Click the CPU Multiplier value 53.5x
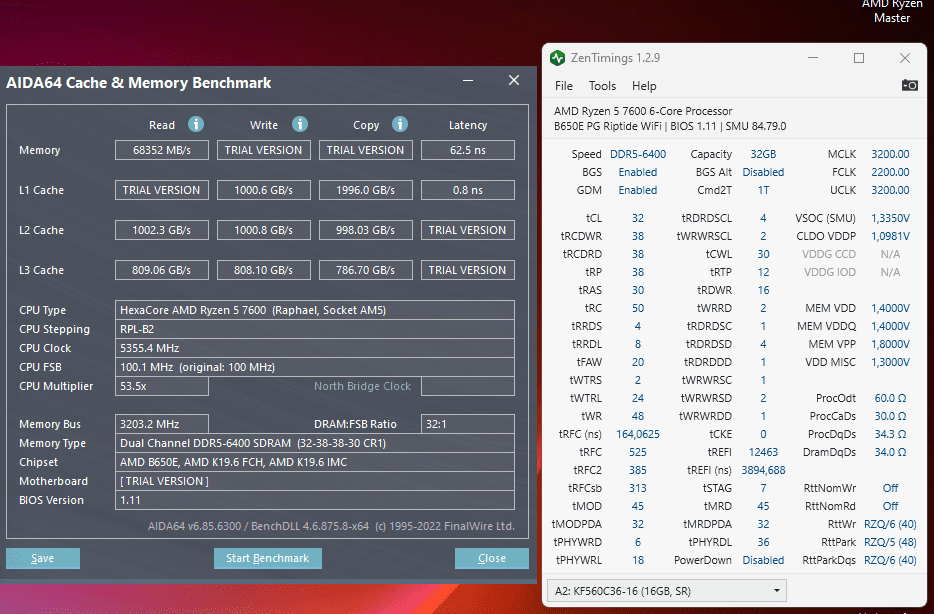 click(x=161, y=386)
